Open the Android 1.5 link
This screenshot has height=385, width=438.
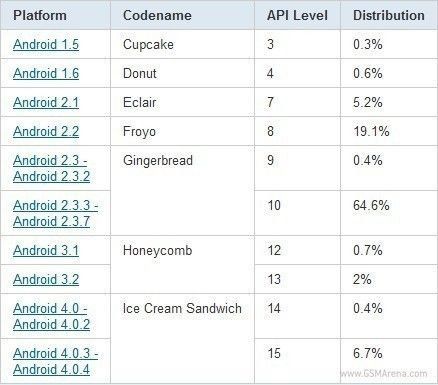click(x=46, y=45)
